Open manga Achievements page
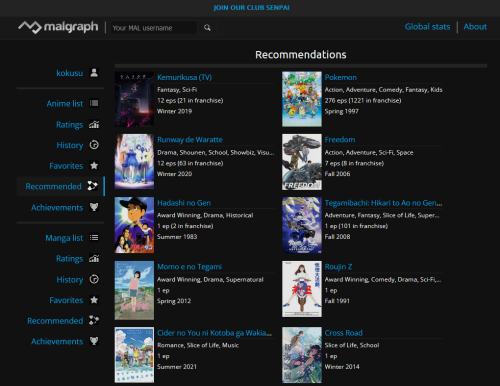 [x=57, y=342]
